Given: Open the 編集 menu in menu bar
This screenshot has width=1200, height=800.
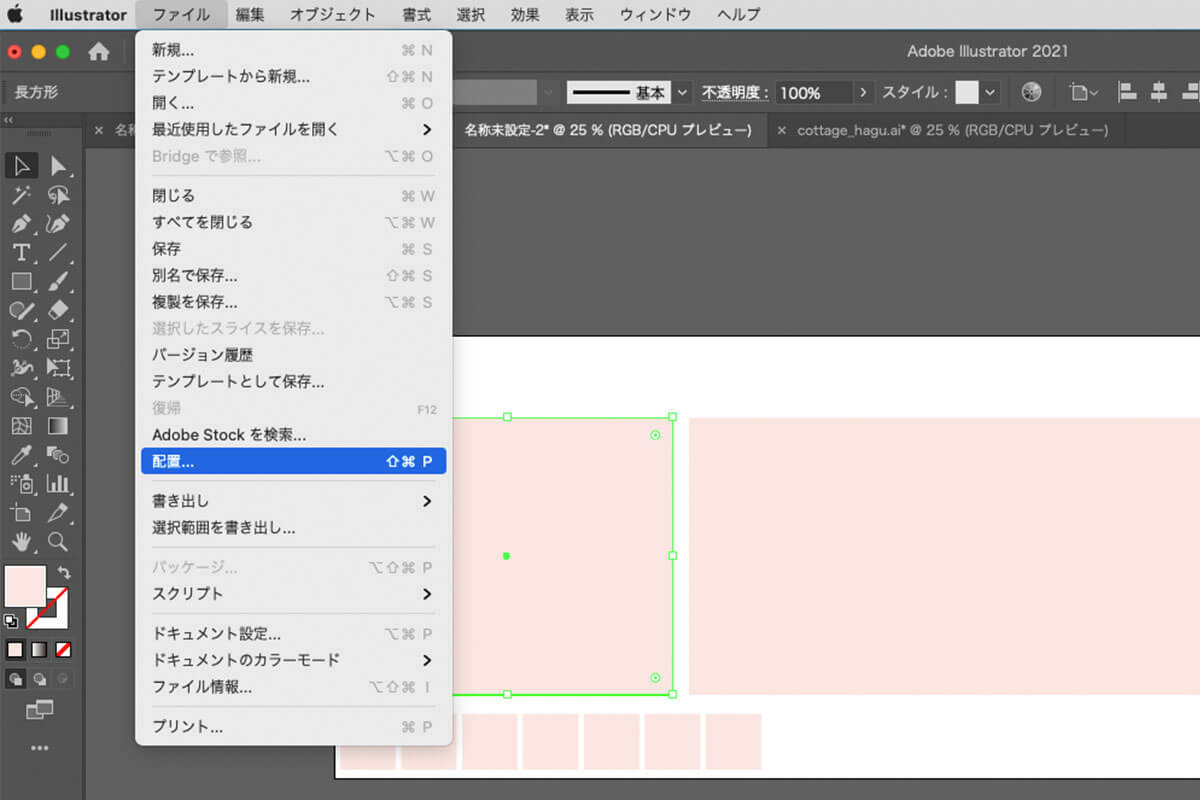Looking at the screenshot, I should (x=250, y=15).
